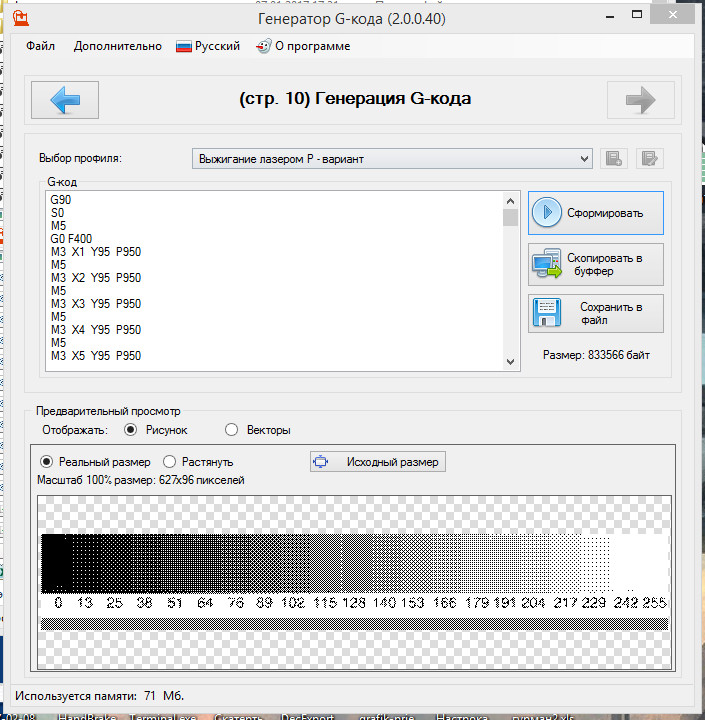Click the Используется памяти status text
Screen dimensions: 705x720
pyautogui.click(x=100, y=696)
